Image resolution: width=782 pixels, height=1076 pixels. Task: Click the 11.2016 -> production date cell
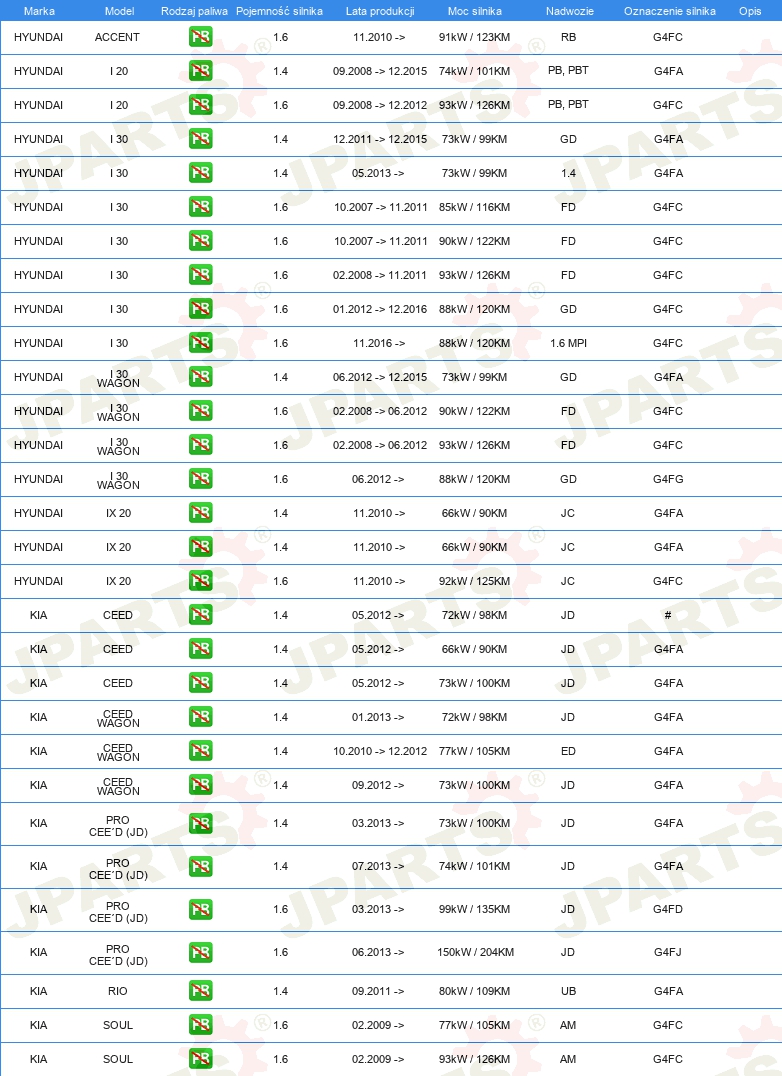point(379,343)
